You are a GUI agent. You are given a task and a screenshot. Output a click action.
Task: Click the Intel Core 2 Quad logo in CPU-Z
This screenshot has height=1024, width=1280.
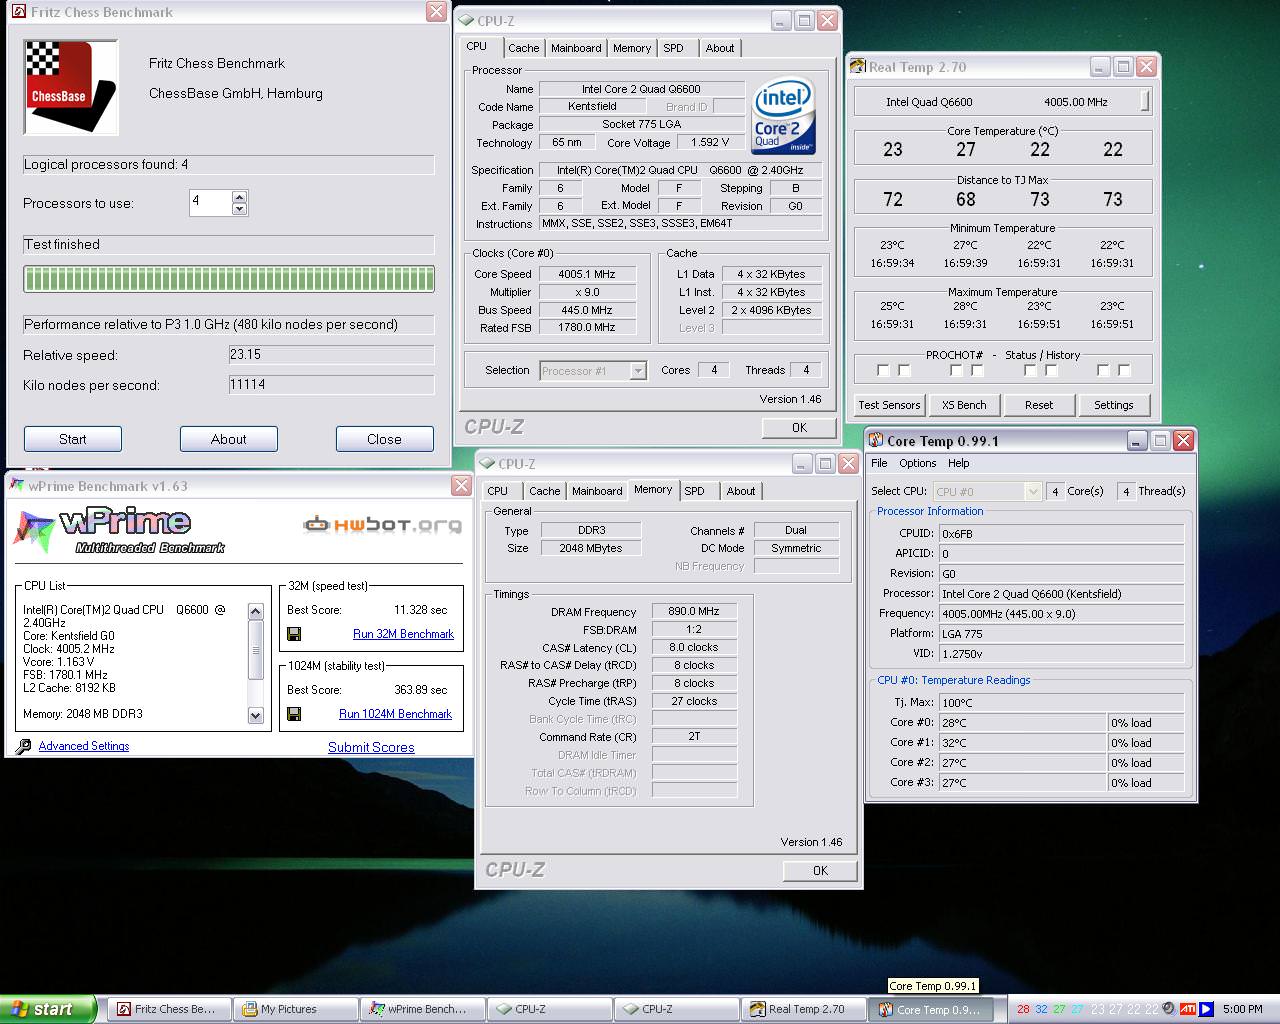pyautogui.click(x=783, y=116)
